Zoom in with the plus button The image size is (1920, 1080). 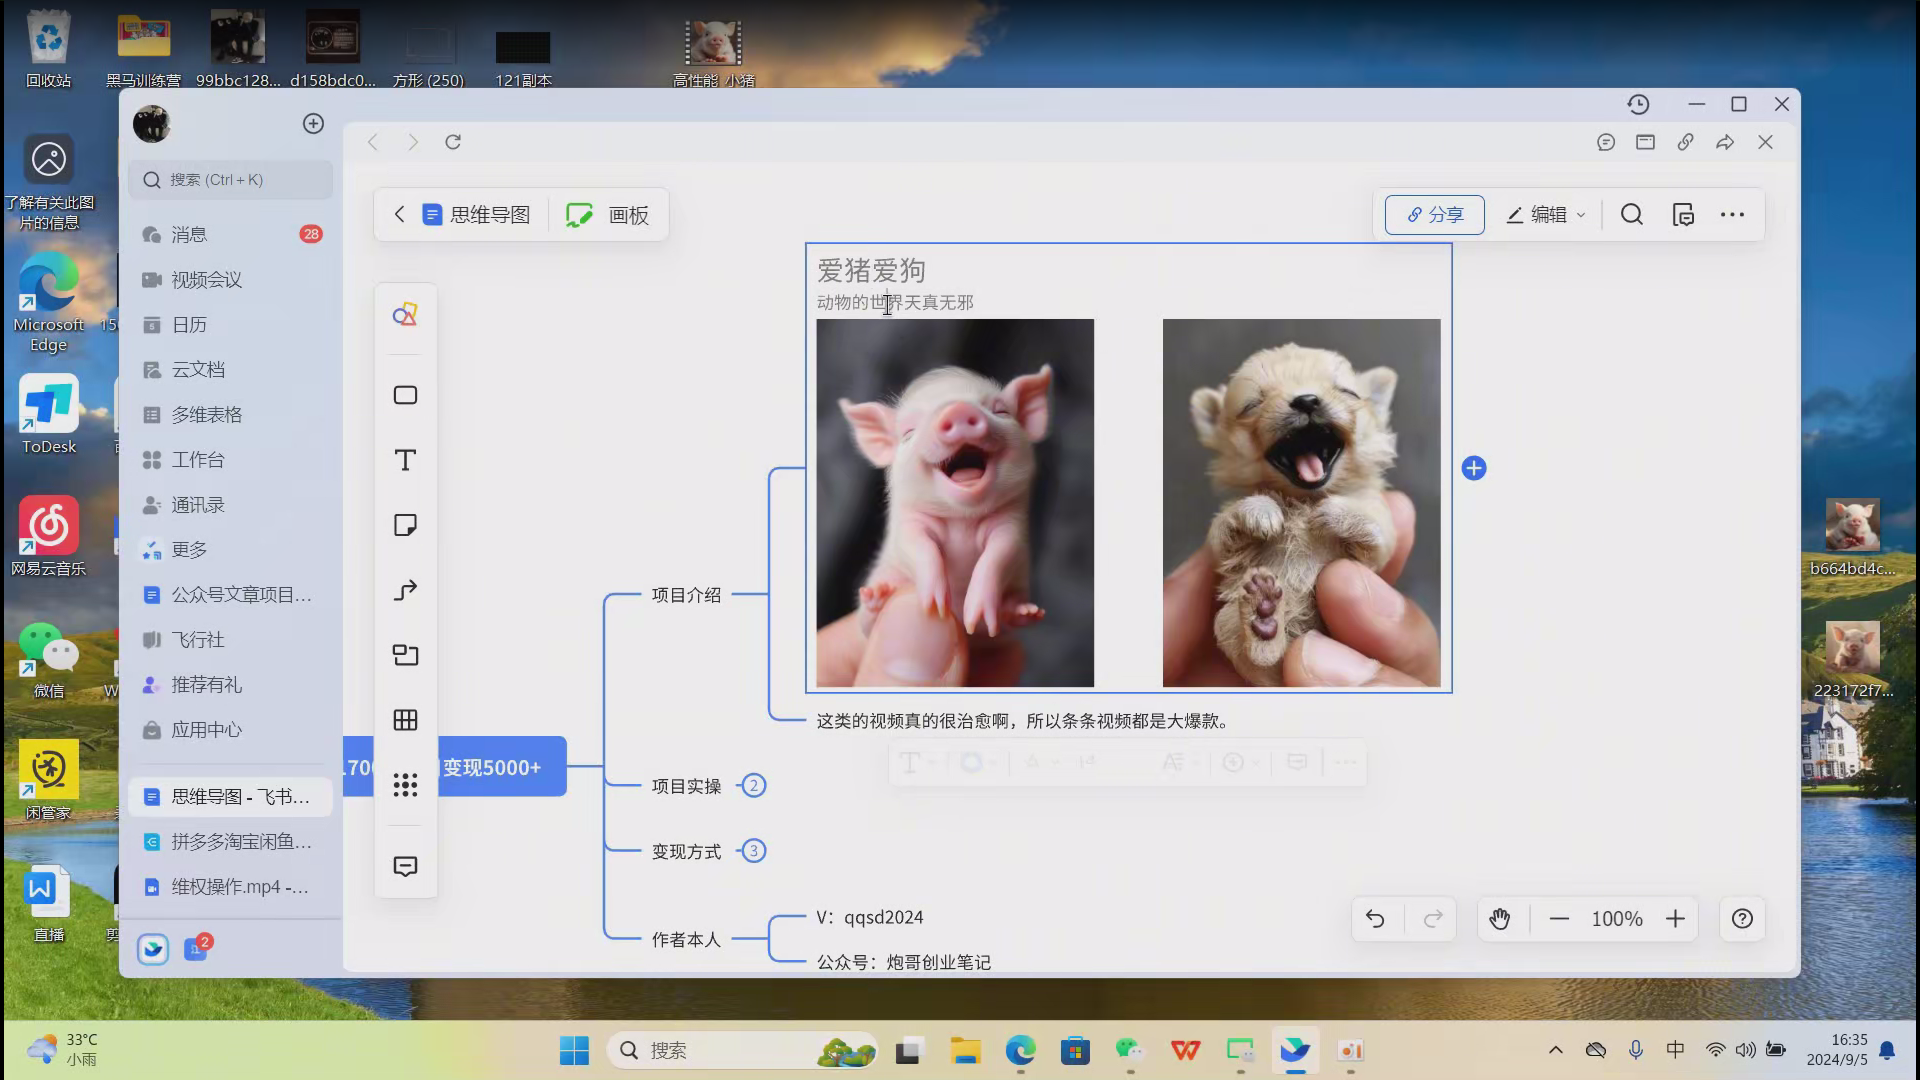(1676, 919)
